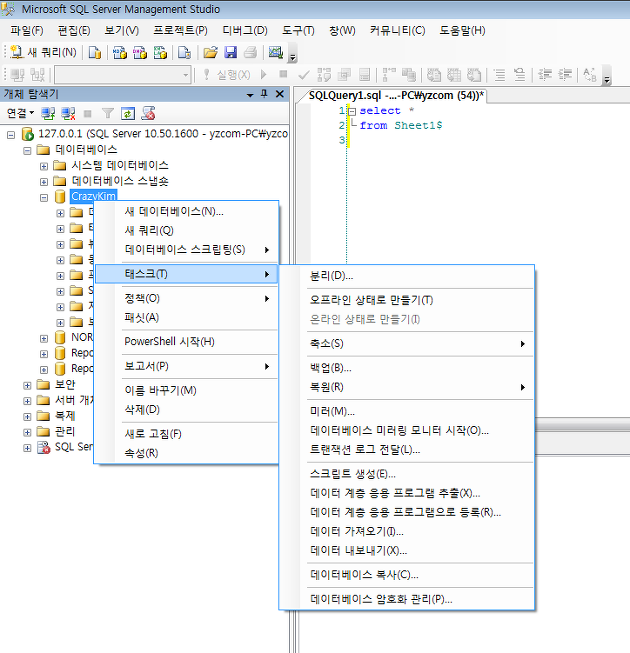Select the CrazyKim database item
Image resolution: width=630 pixels, height=653 pixels.
click(93, 196)
